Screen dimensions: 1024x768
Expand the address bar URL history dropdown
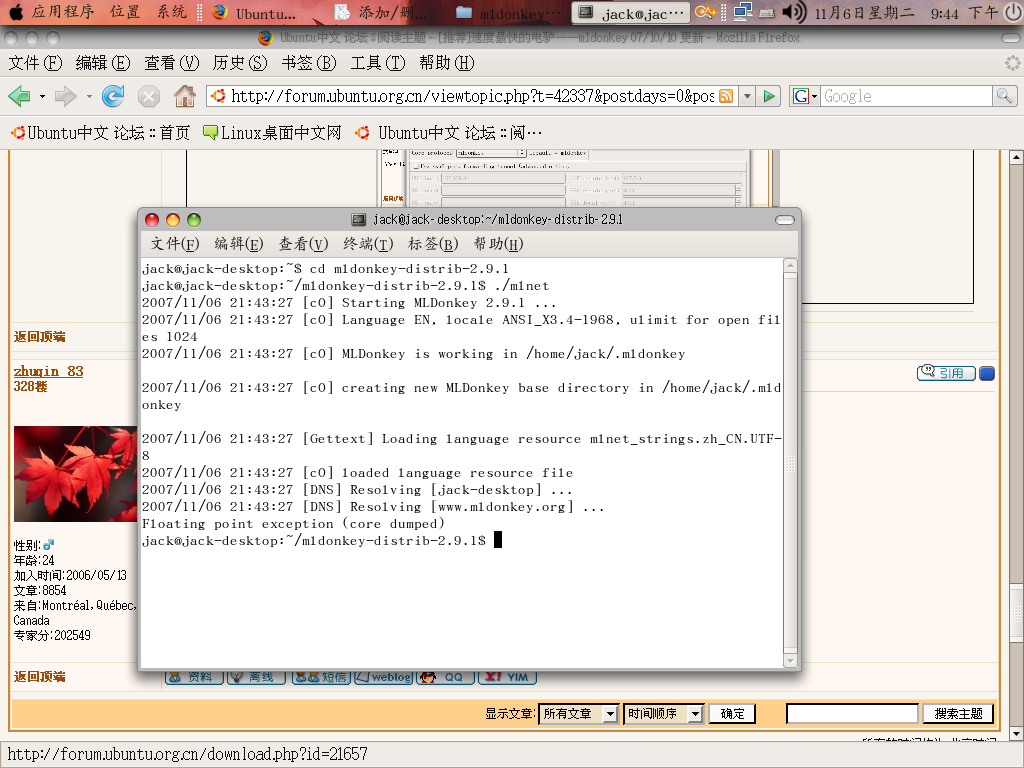click(x=747, y=97)
